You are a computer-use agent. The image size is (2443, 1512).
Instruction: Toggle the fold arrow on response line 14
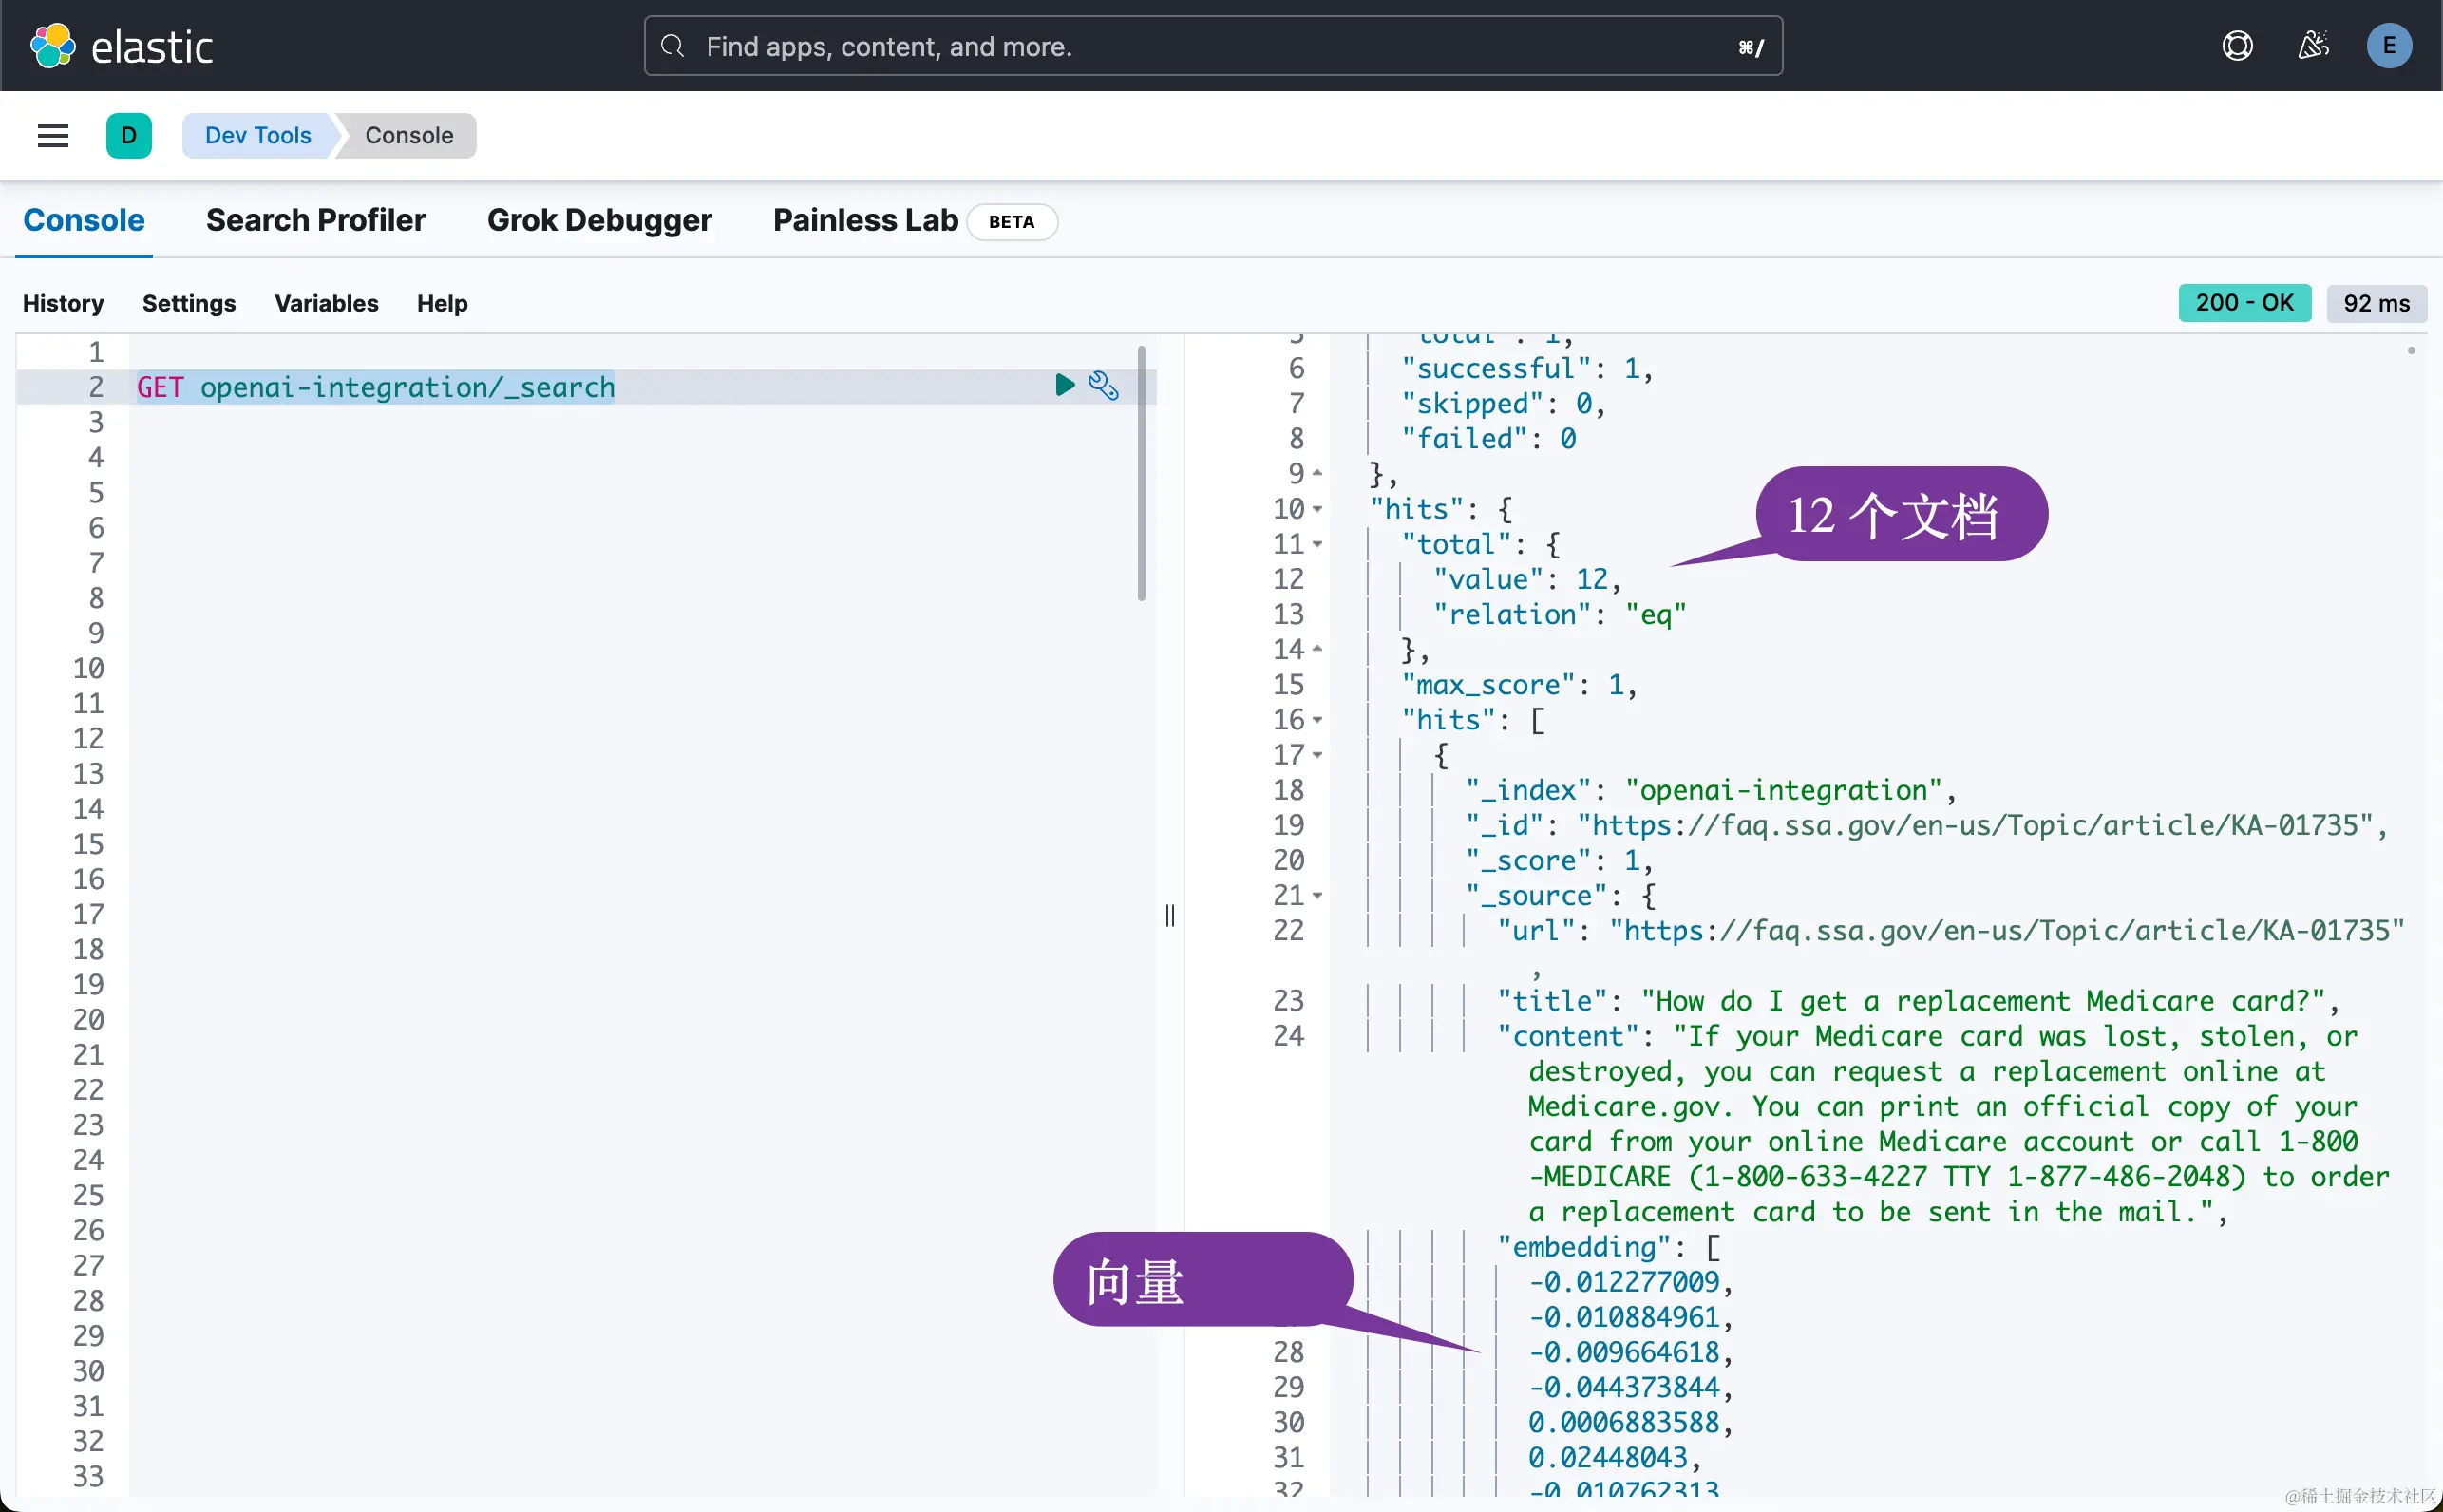(x=1317, y=650)
